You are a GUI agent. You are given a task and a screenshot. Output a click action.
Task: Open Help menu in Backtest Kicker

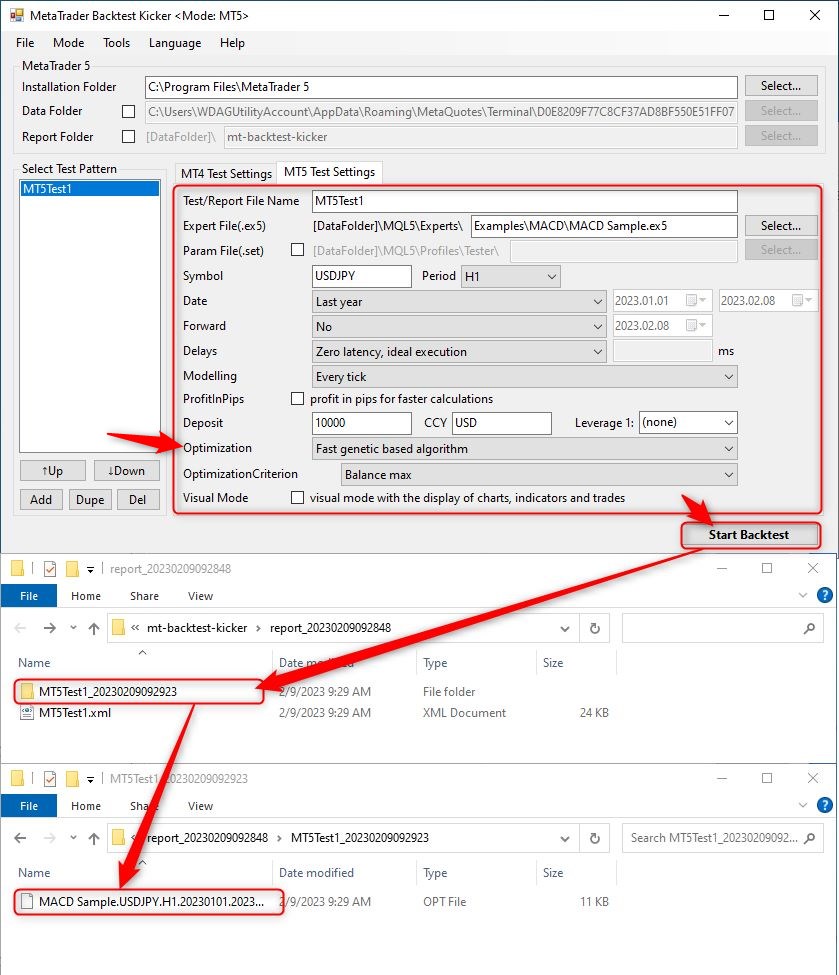coord(232,43)
